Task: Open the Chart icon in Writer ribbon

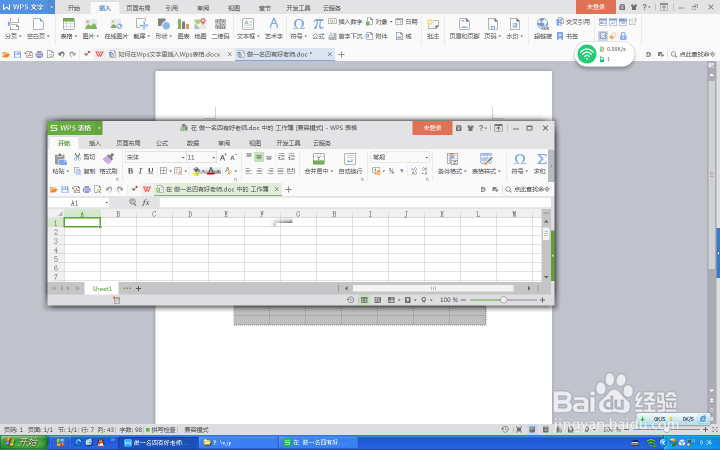Action: pos(183,28)
